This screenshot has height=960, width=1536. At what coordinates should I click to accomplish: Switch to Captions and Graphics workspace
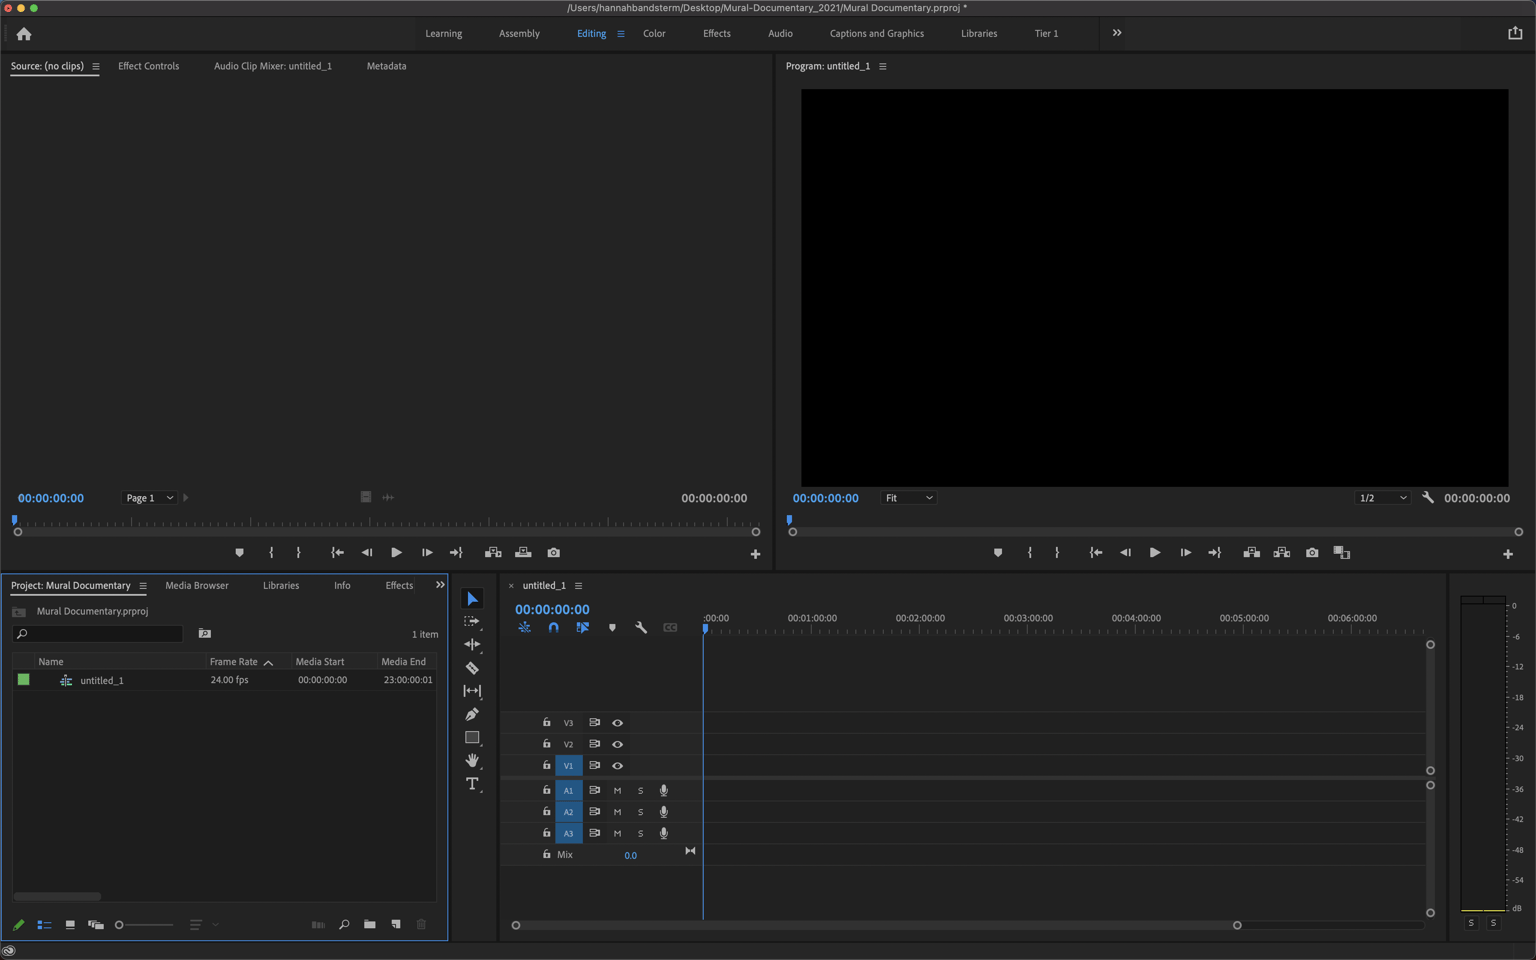[x=877, y=34]
